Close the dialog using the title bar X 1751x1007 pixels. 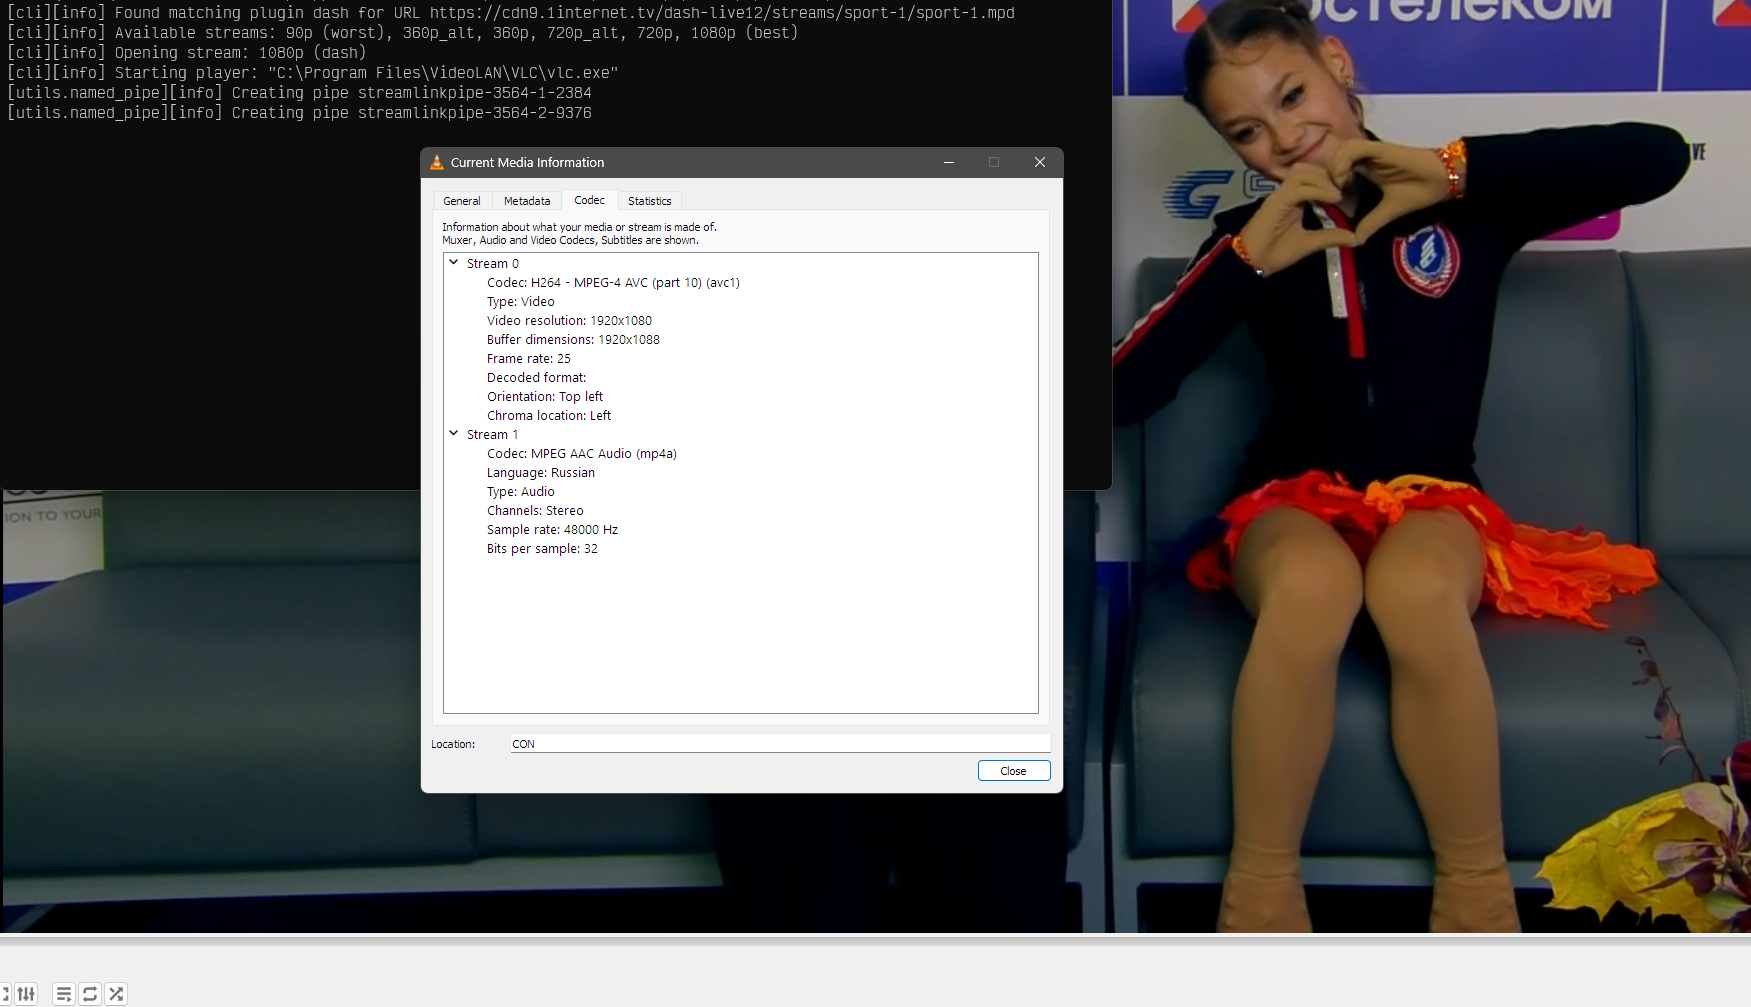point(1039,162)
